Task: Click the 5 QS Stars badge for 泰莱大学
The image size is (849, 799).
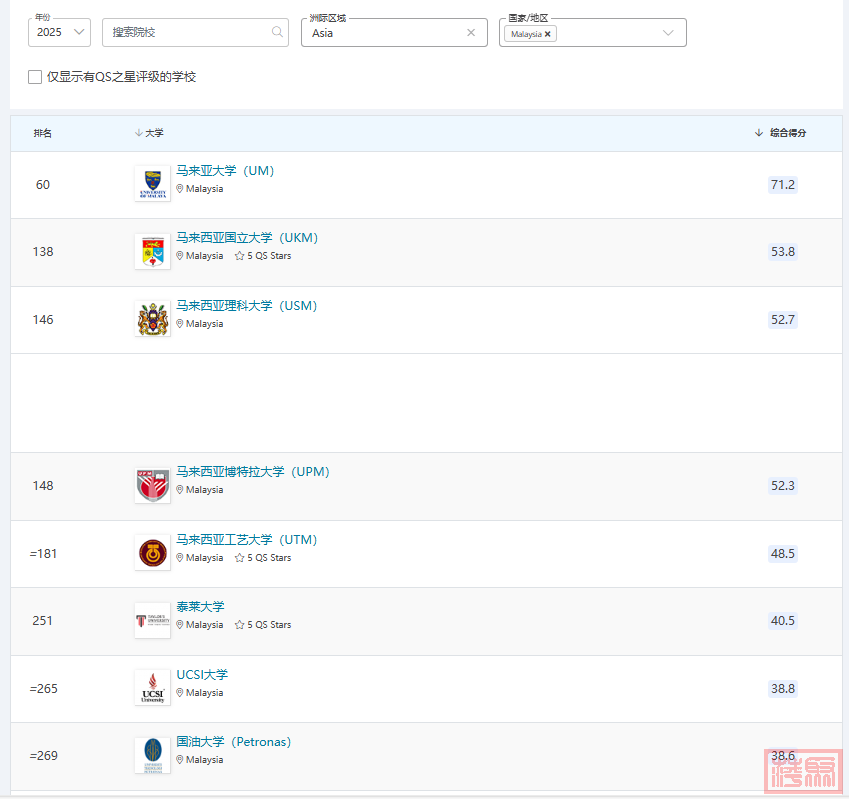Action: [x=263, y=625]
